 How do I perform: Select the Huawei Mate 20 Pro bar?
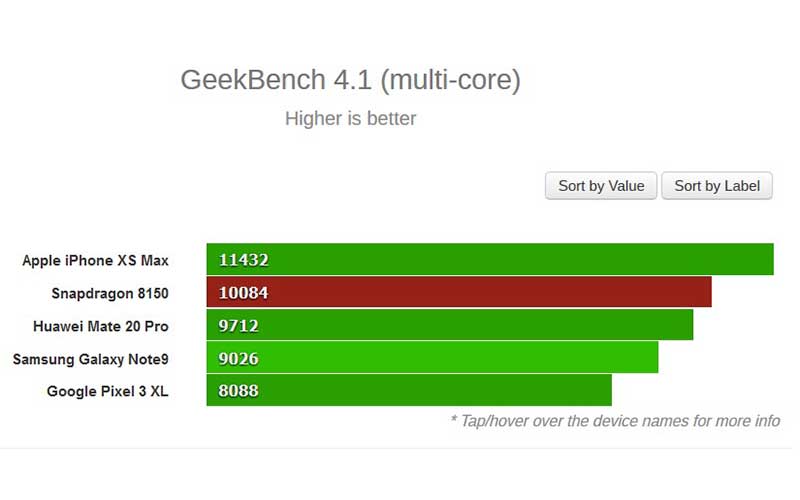[x=449, y=324]
